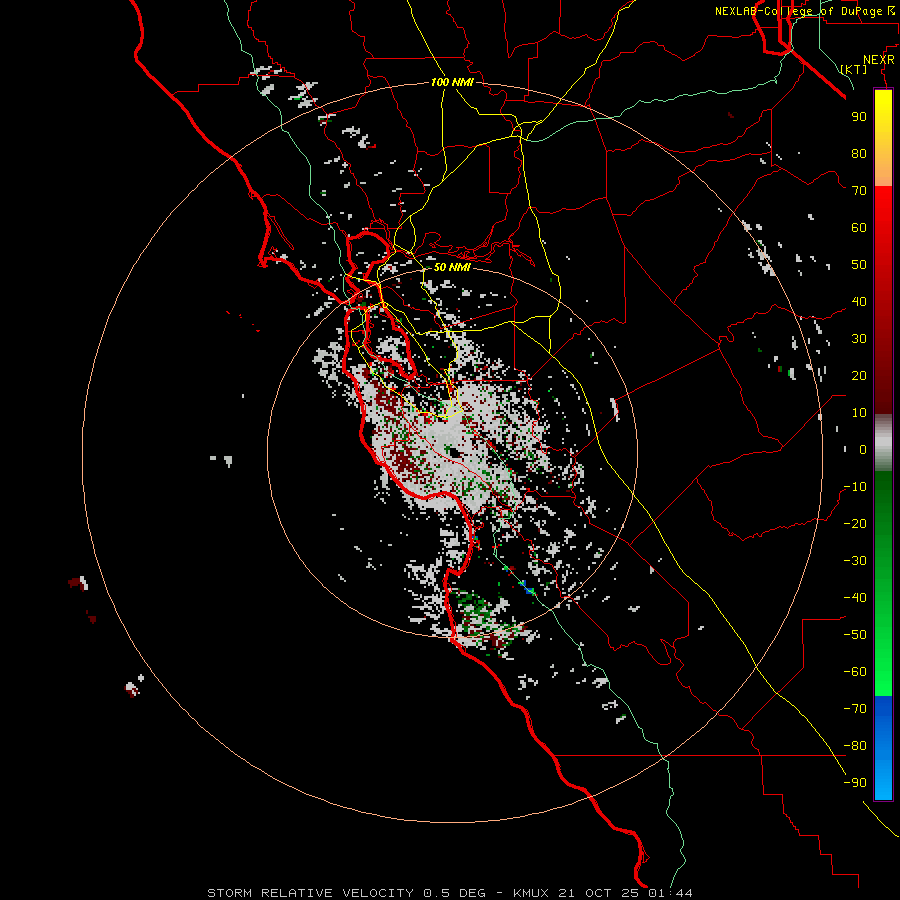Click the -80 value on velocity scale
This screenshot has height=900, width=900.
[855, 746]
